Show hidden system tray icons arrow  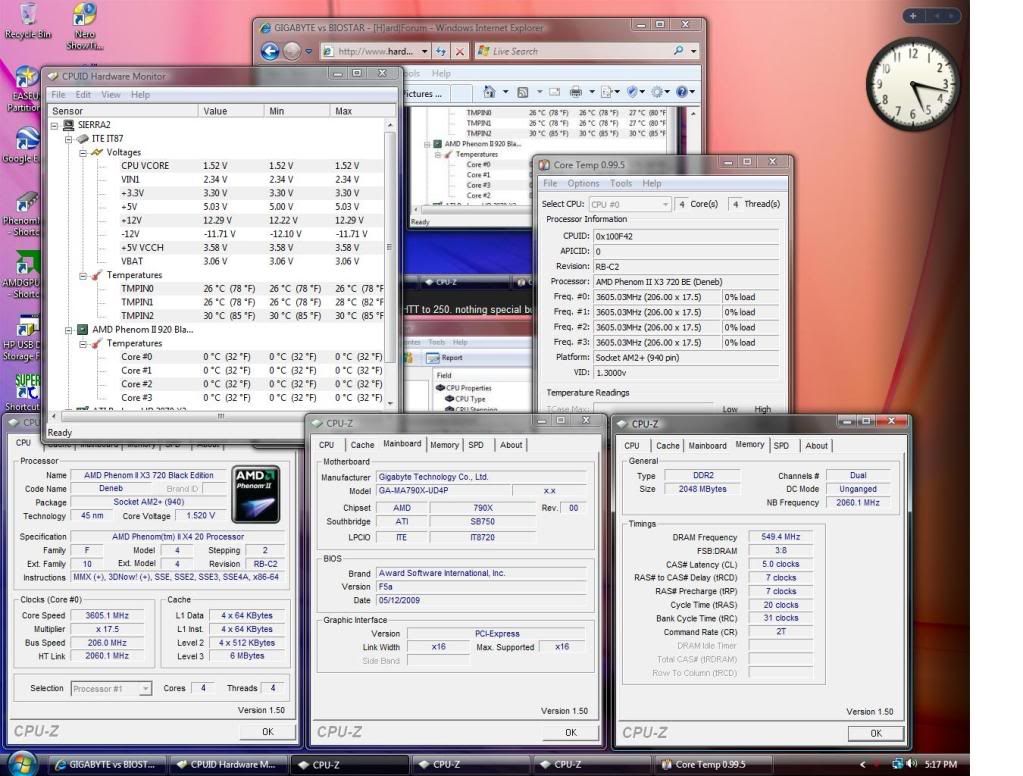click(863, 764)
